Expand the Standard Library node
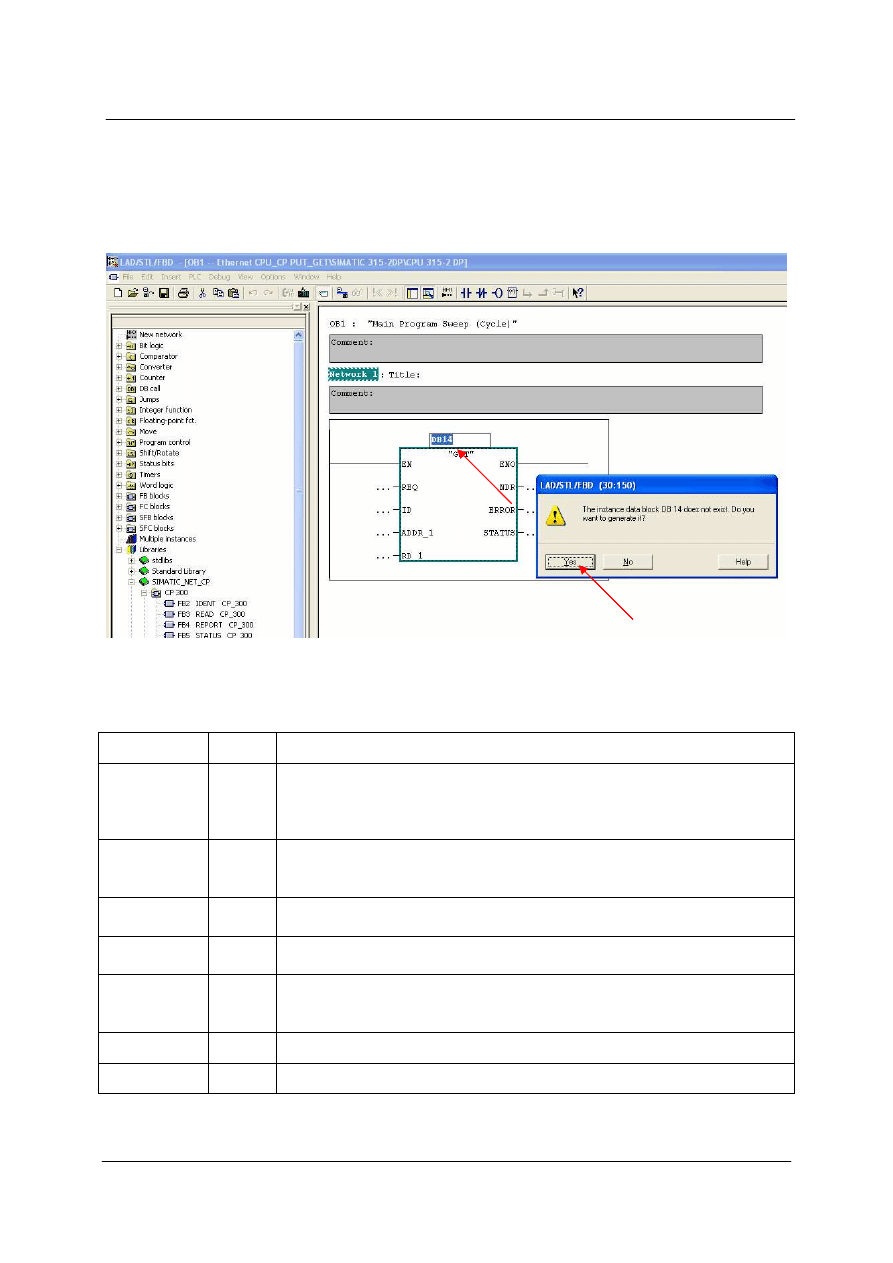The image size is (893, 1263). coord(131,571)
